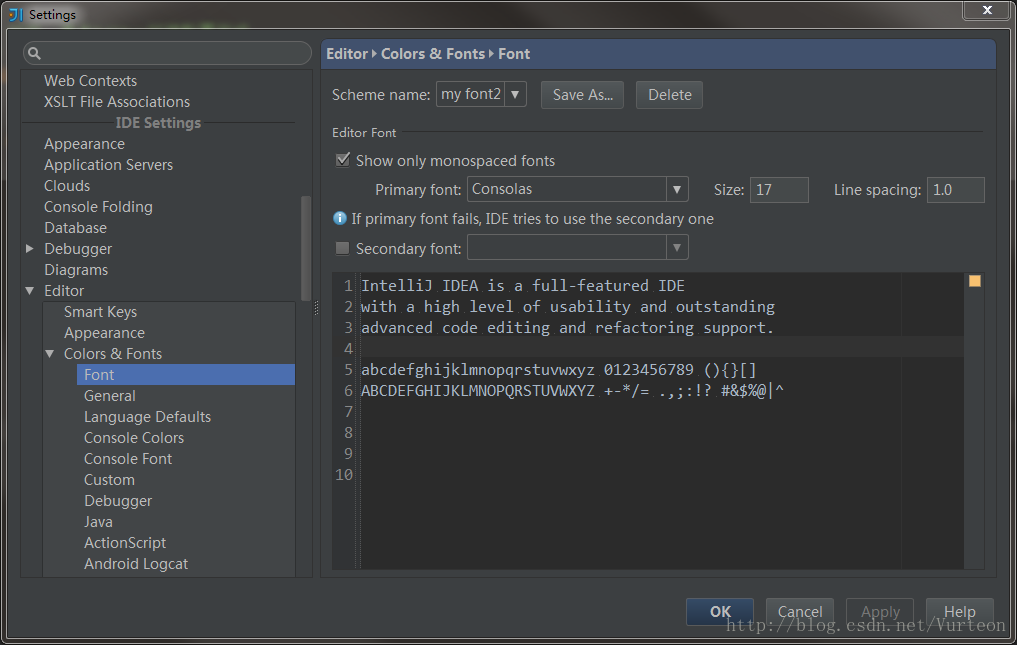This screenshot has height=645, width=1017.
Task: Click the search magnifier icon
Action: click(34, 53)
